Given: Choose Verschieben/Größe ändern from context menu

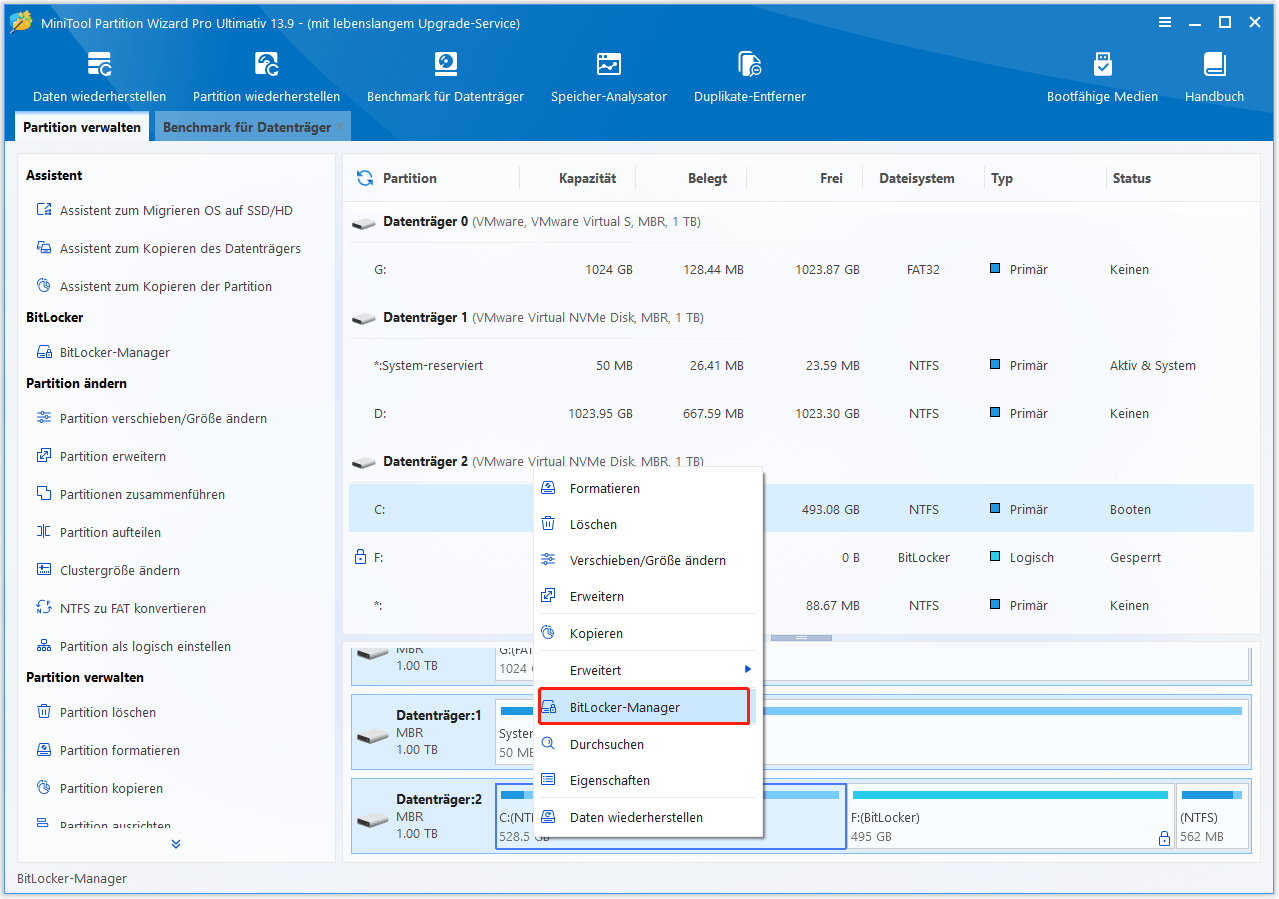Looking at the screenshot, I should coord(647,561).
